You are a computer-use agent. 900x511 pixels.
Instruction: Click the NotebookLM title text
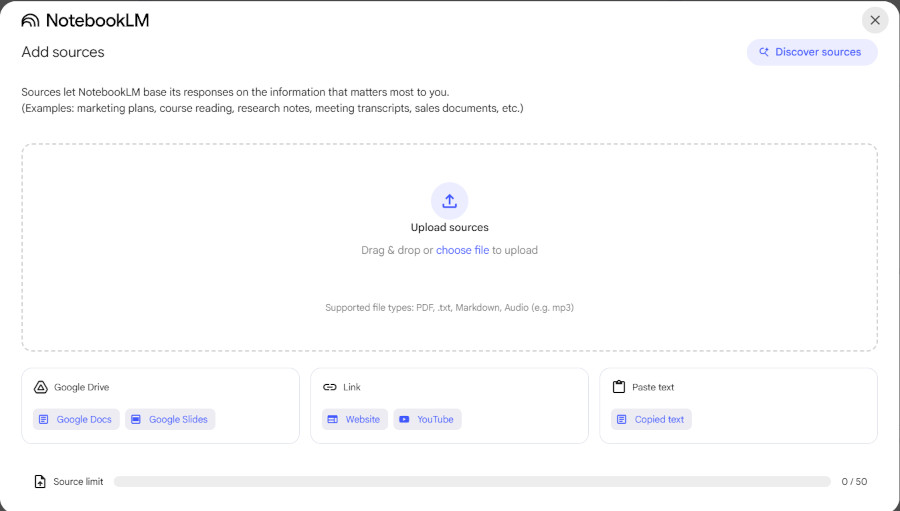point(98,21)
